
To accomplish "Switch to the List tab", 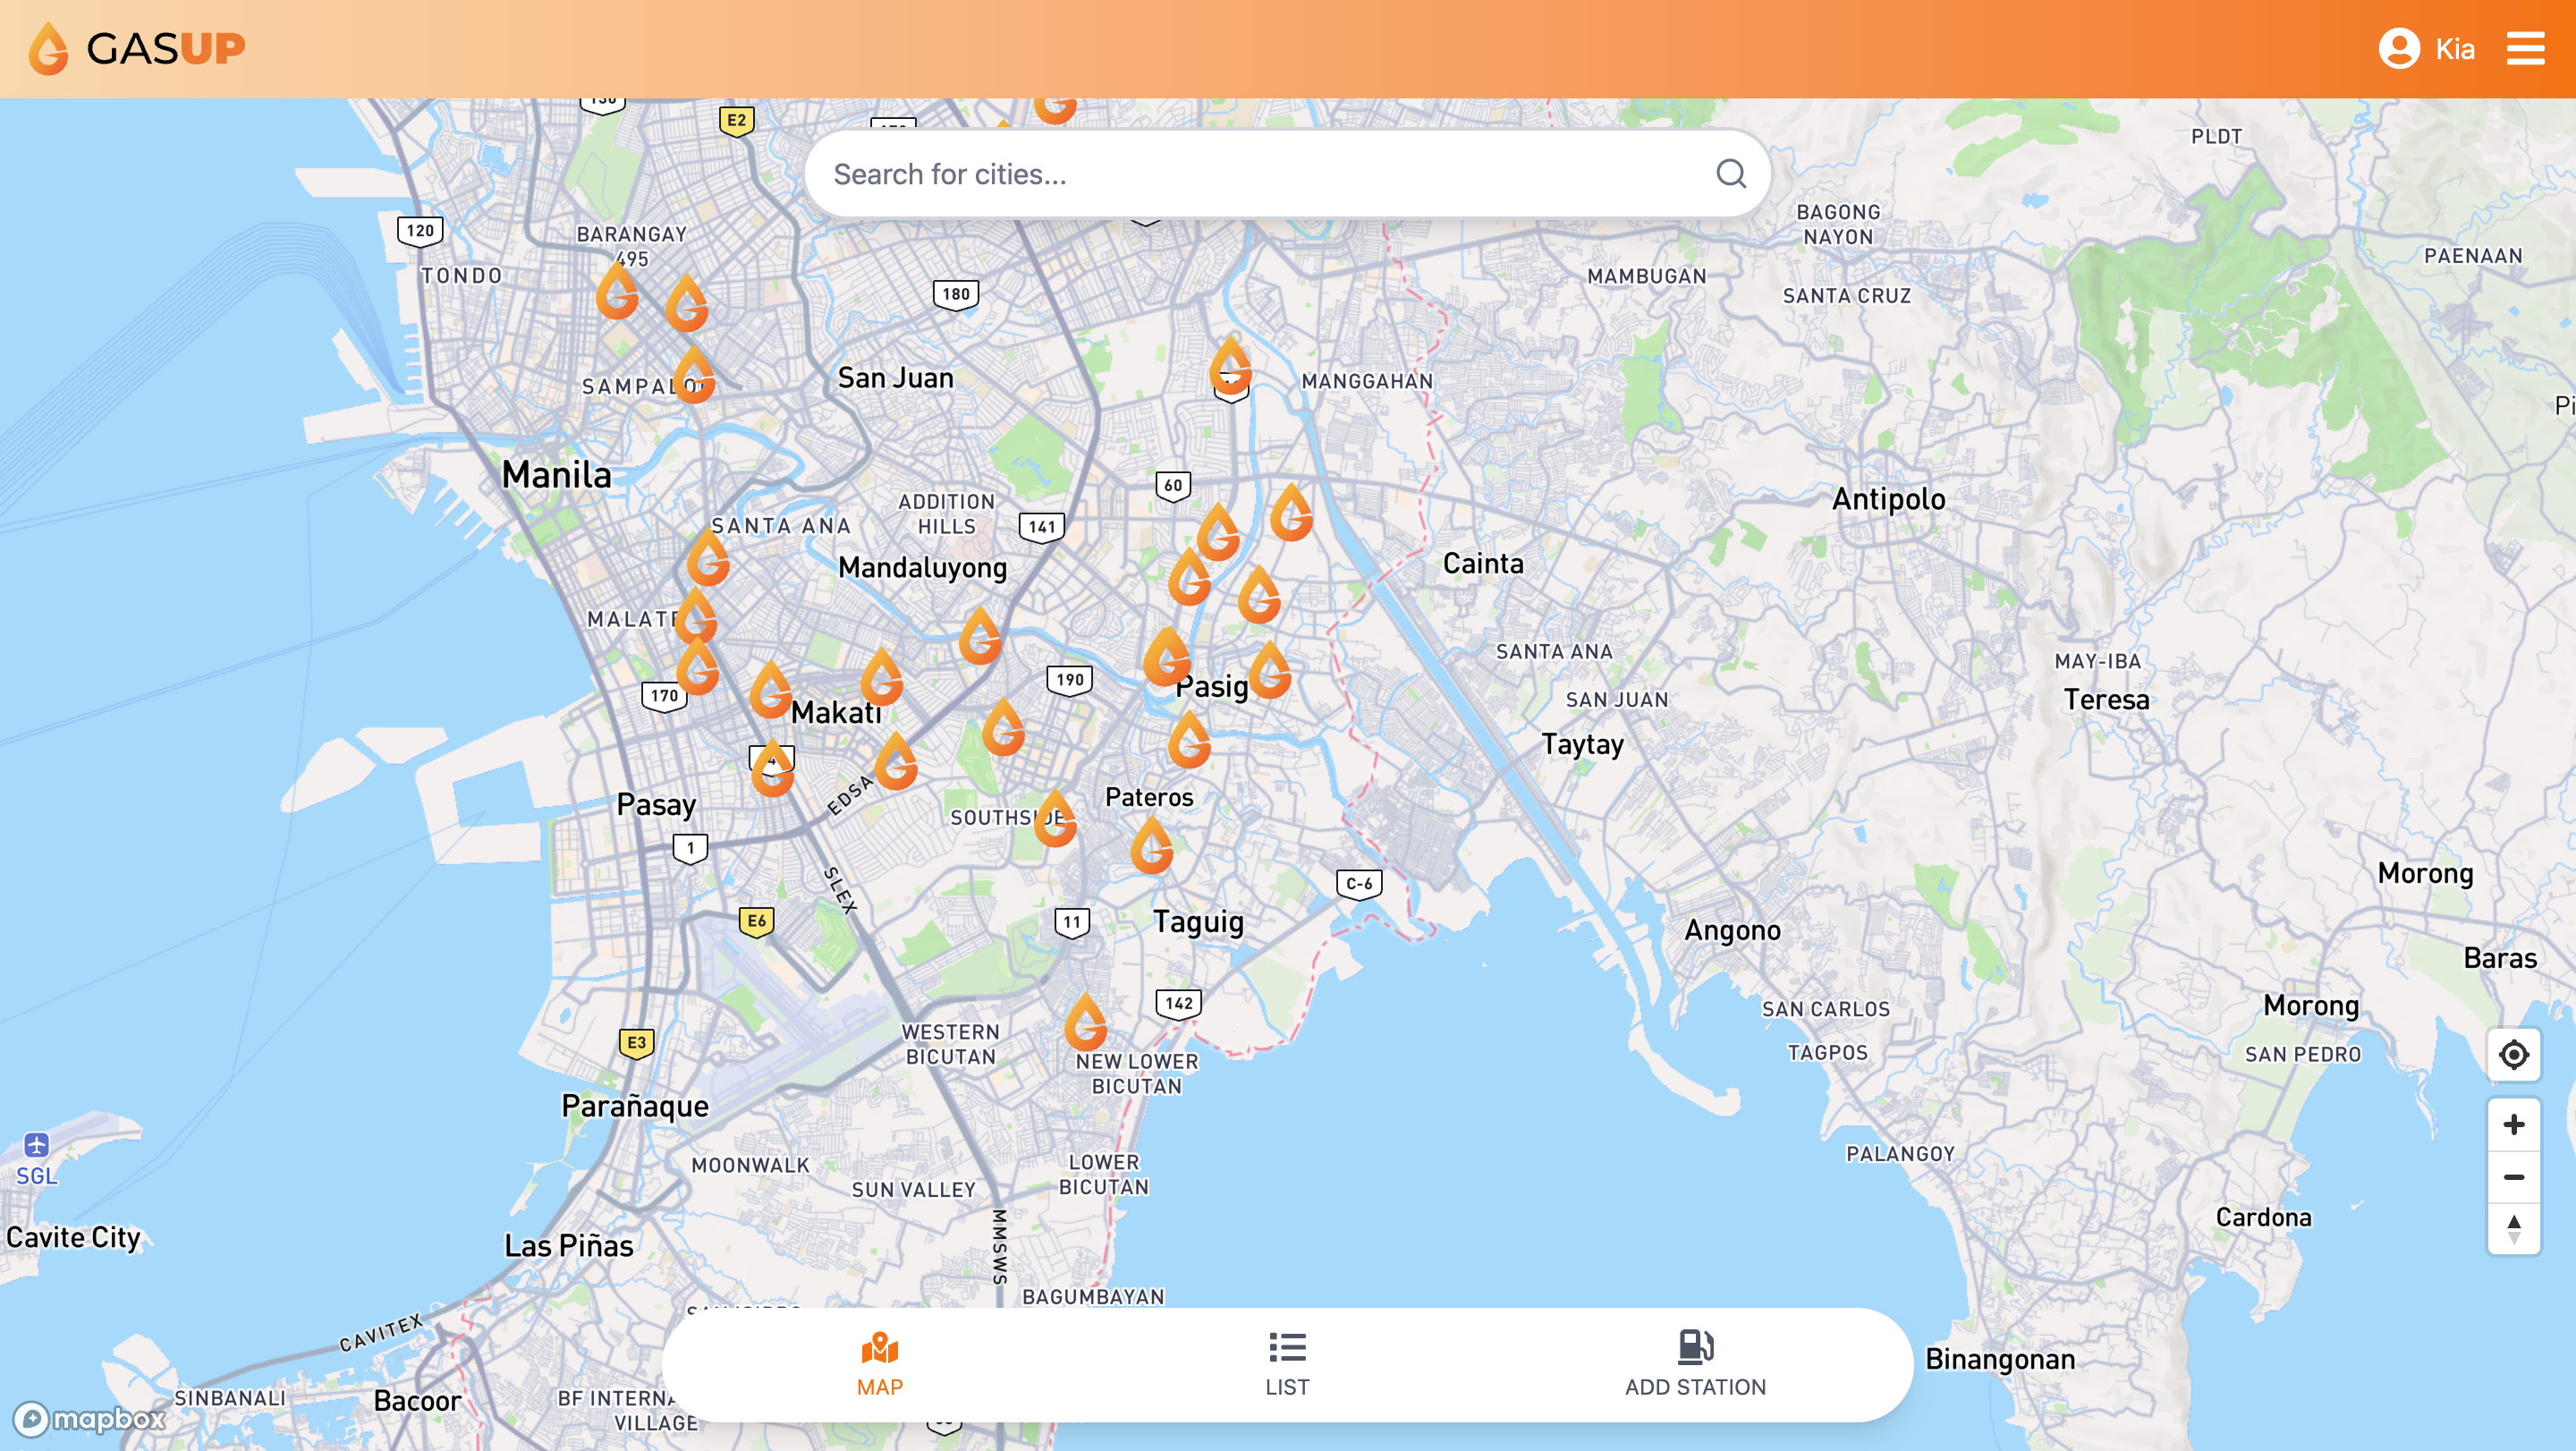I will tap(1286, 1364).
